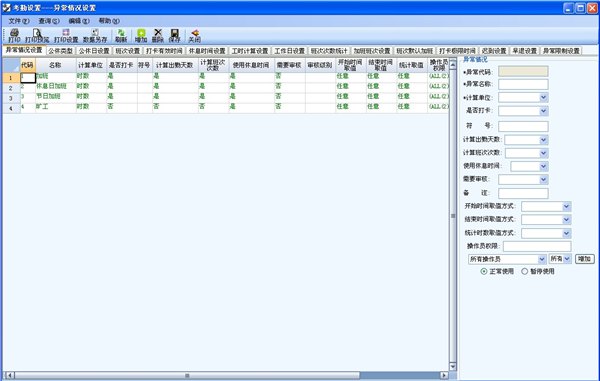Click the 操作员权限 input field
The image size is (600, 381).
[537, 246]
